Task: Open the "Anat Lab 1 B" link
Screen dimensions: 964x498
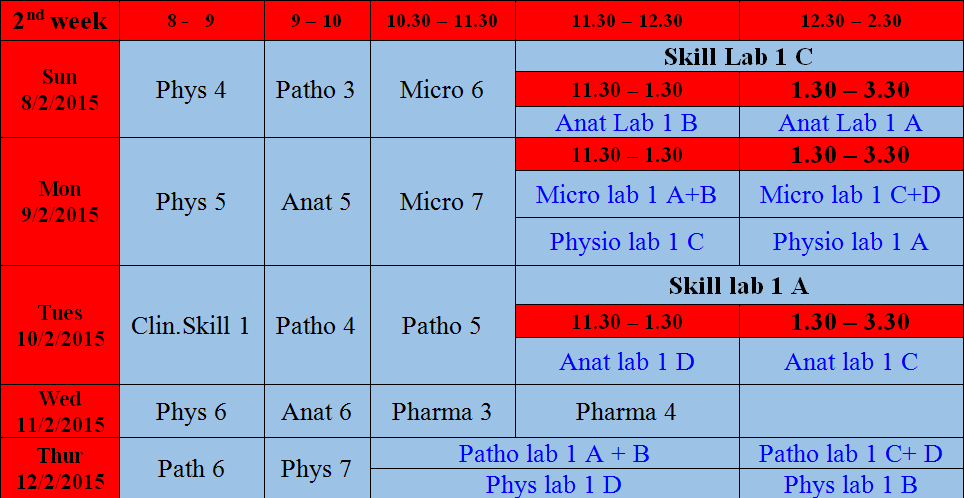Action: (627, 123)
